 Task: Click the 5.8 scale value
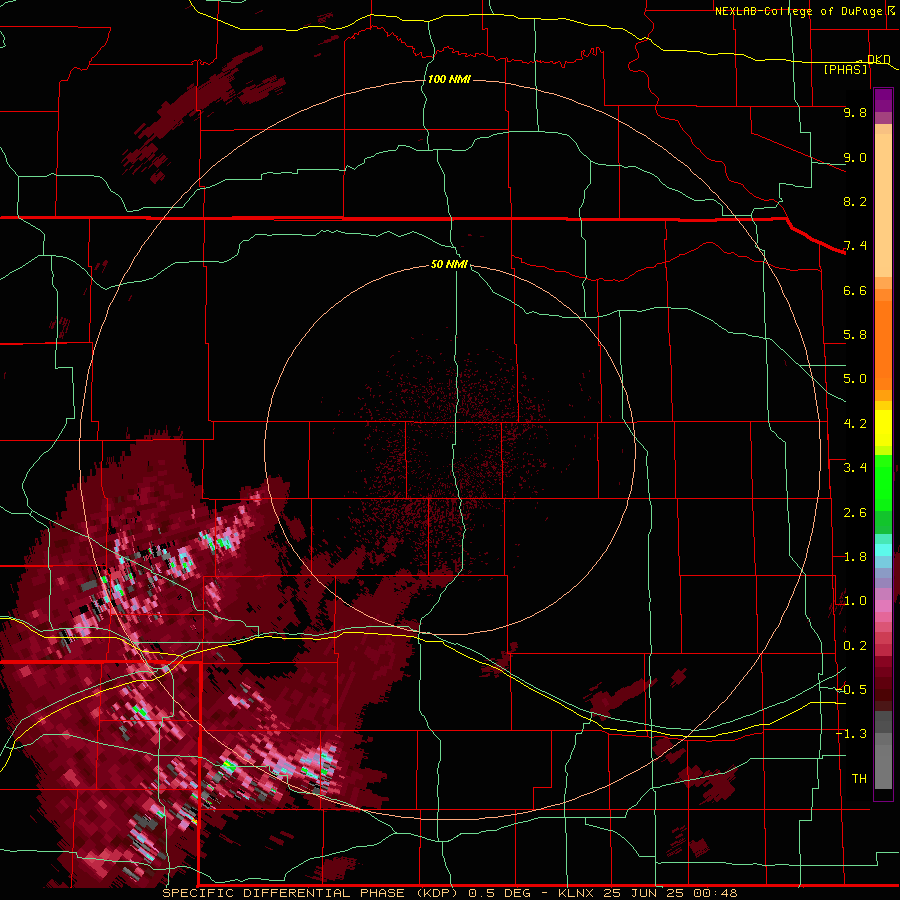(x=855, y=335)
